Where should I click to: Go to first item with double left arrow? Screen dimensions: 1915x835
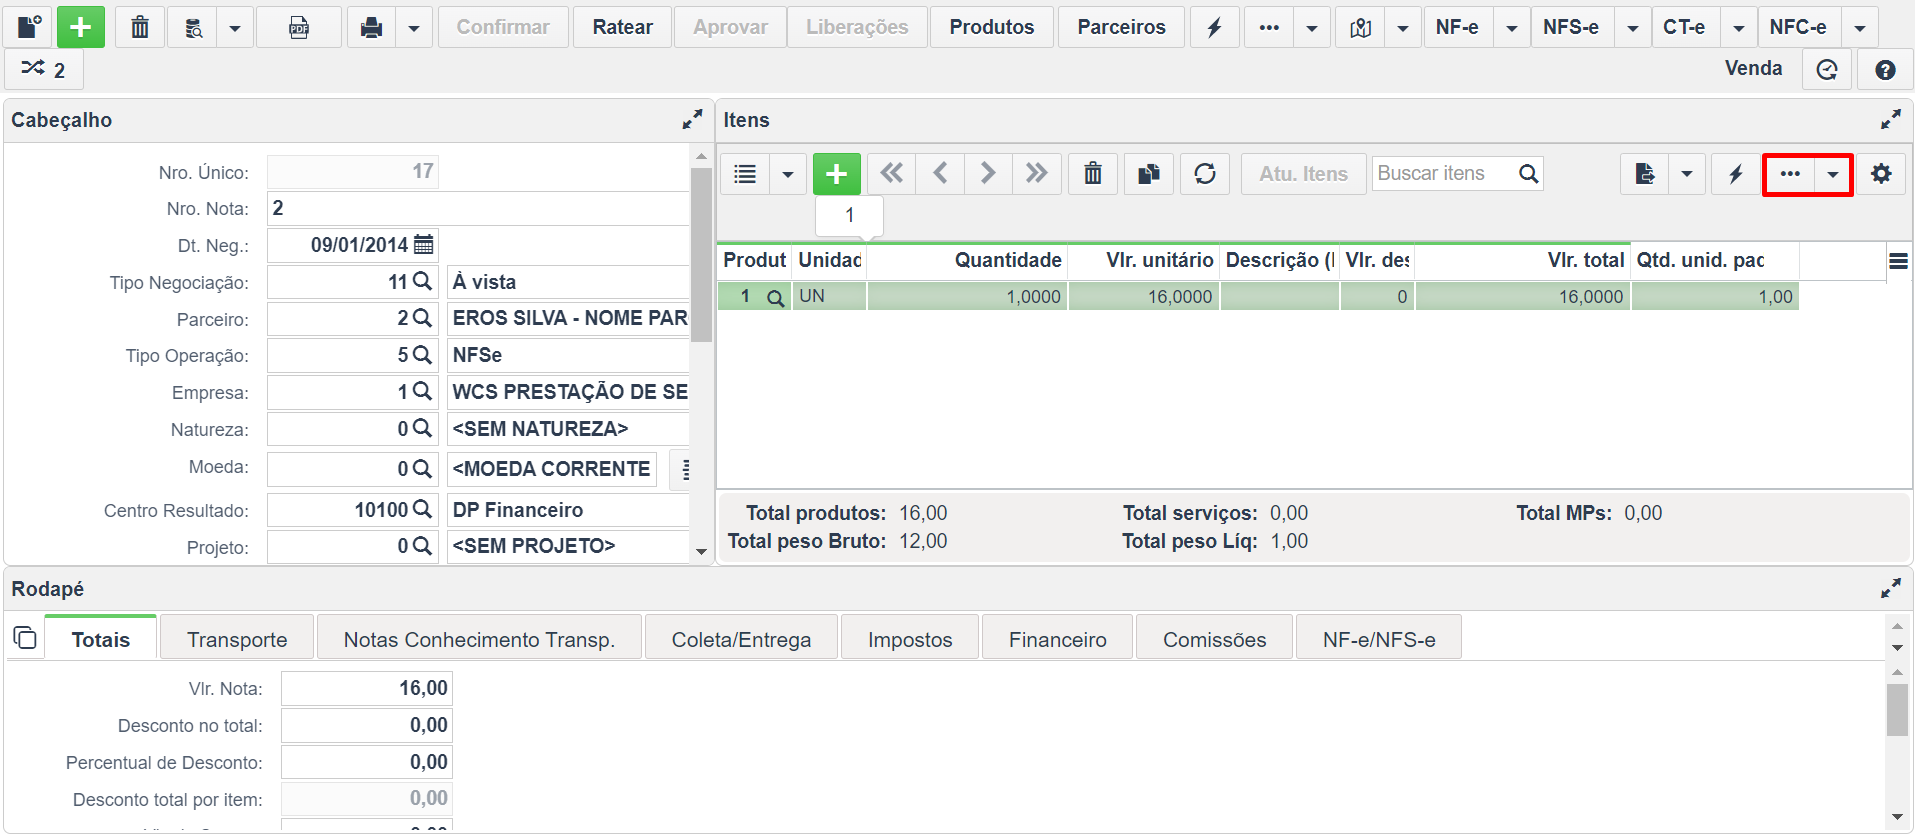(891, 174)
